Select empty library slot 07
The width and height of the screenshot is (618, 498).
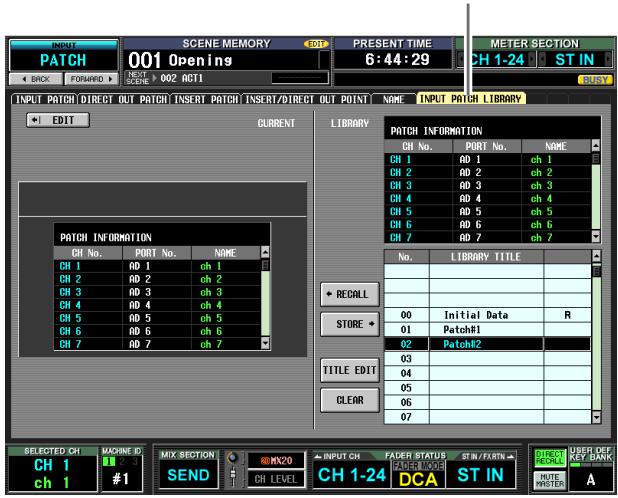pyautogui.click(x=488, y=417)
